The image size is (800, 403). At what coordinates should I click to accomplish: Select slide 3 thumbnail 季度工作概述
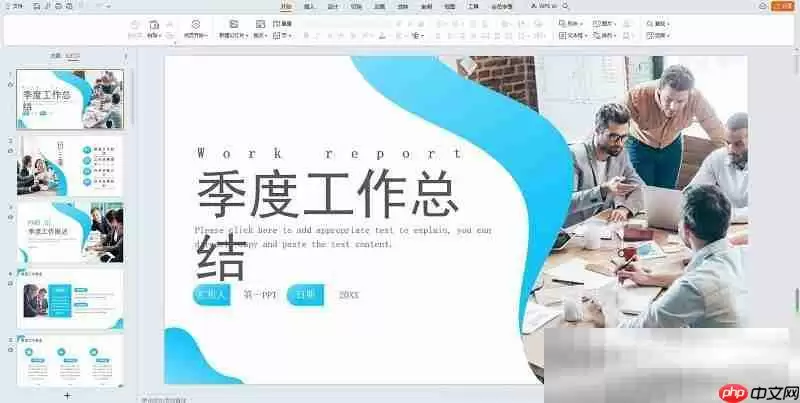click(70, 233)
